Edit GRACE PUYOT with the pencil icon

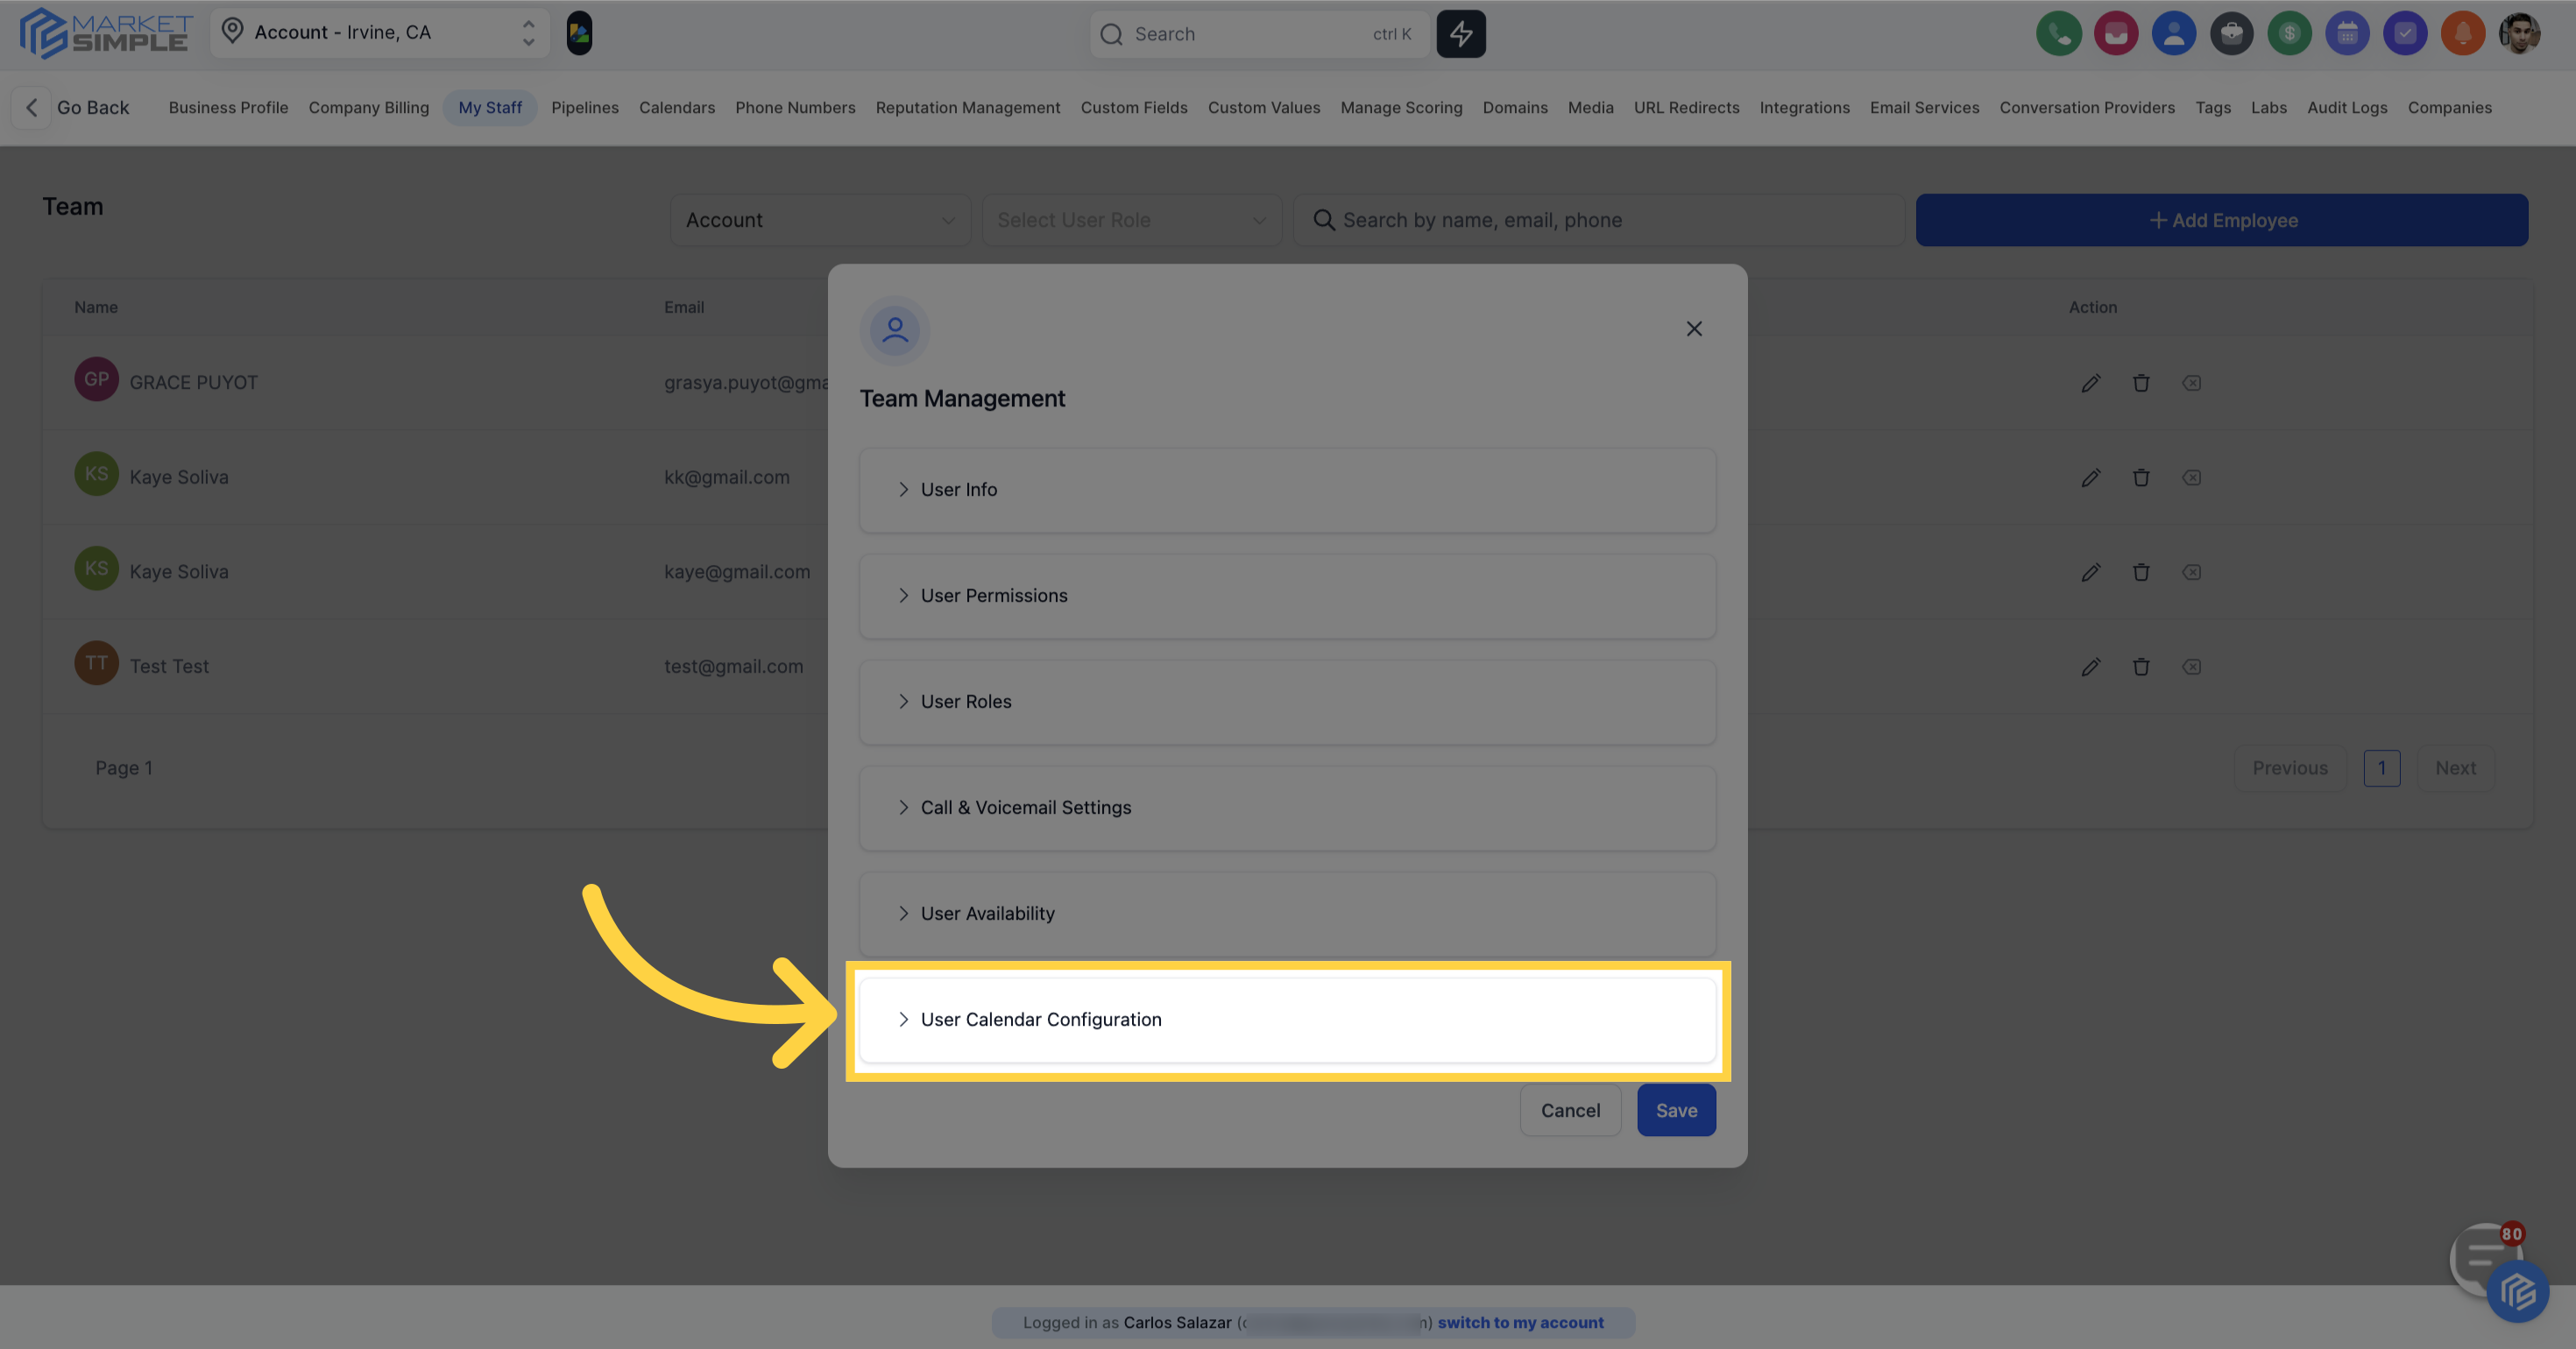[2091, 383]
